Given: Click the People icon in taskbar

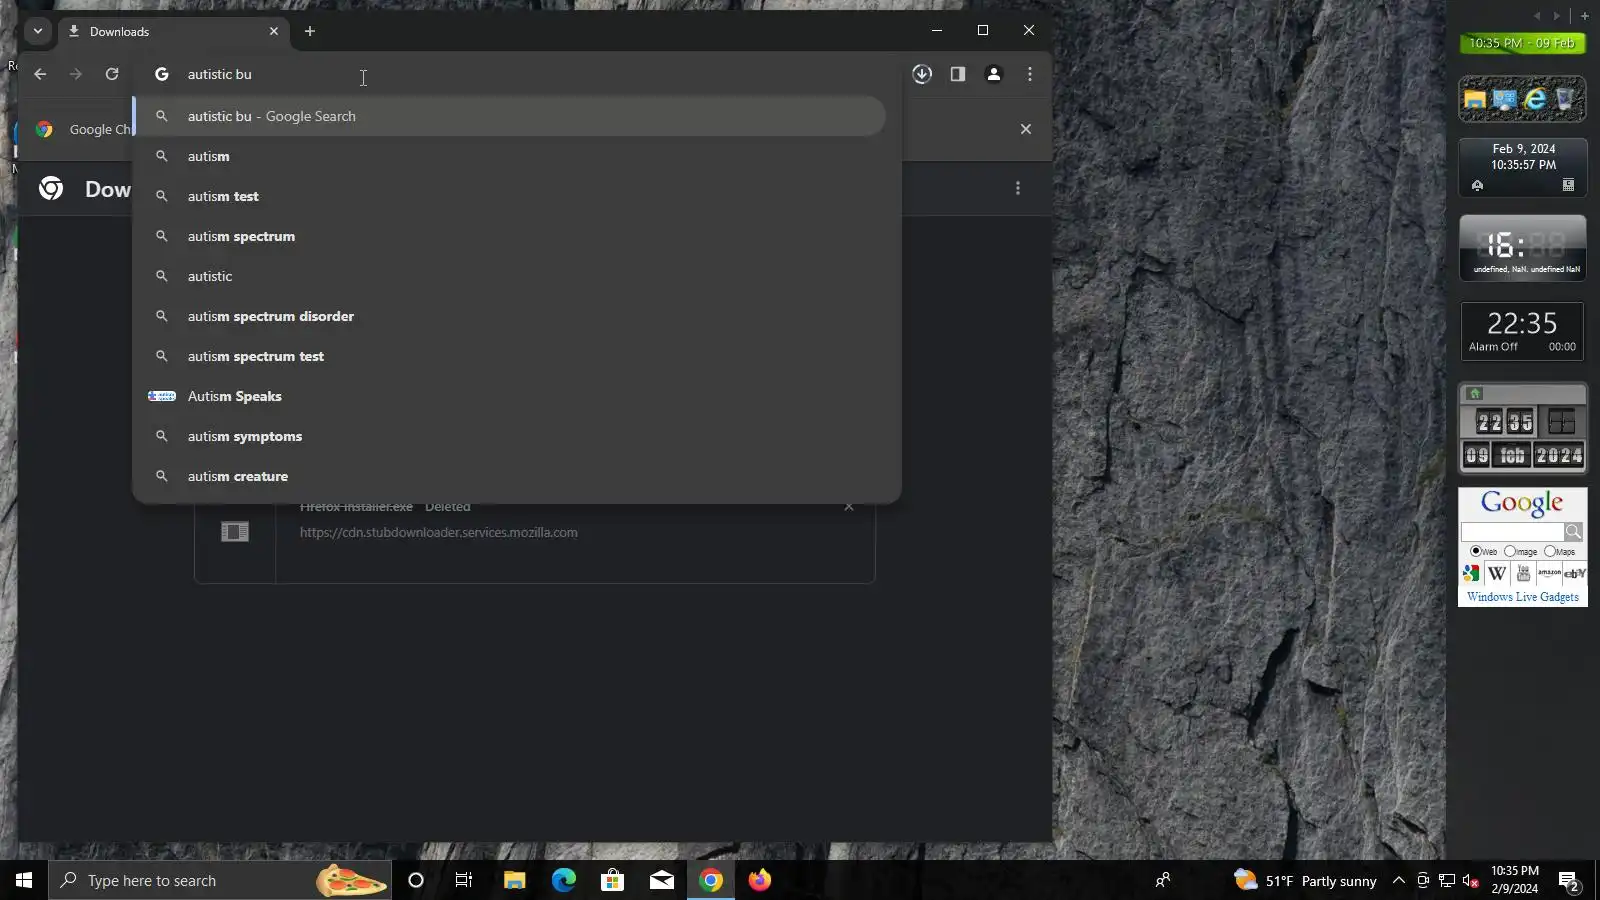Looking at the screenshot, I should (1163, 880).
